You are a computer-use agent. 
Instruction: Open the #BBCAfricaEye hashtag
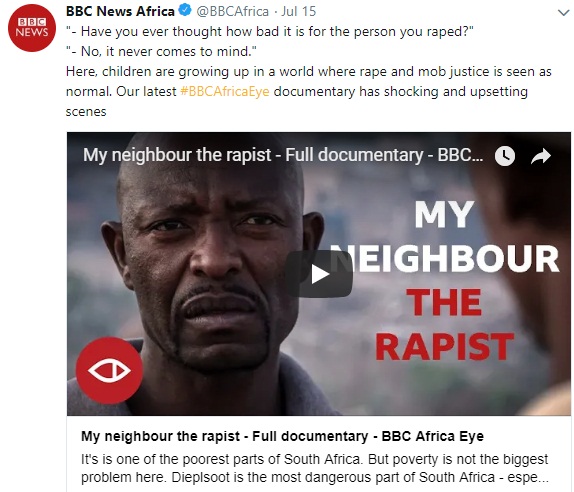pyautogui.click(x=225, y=91)
